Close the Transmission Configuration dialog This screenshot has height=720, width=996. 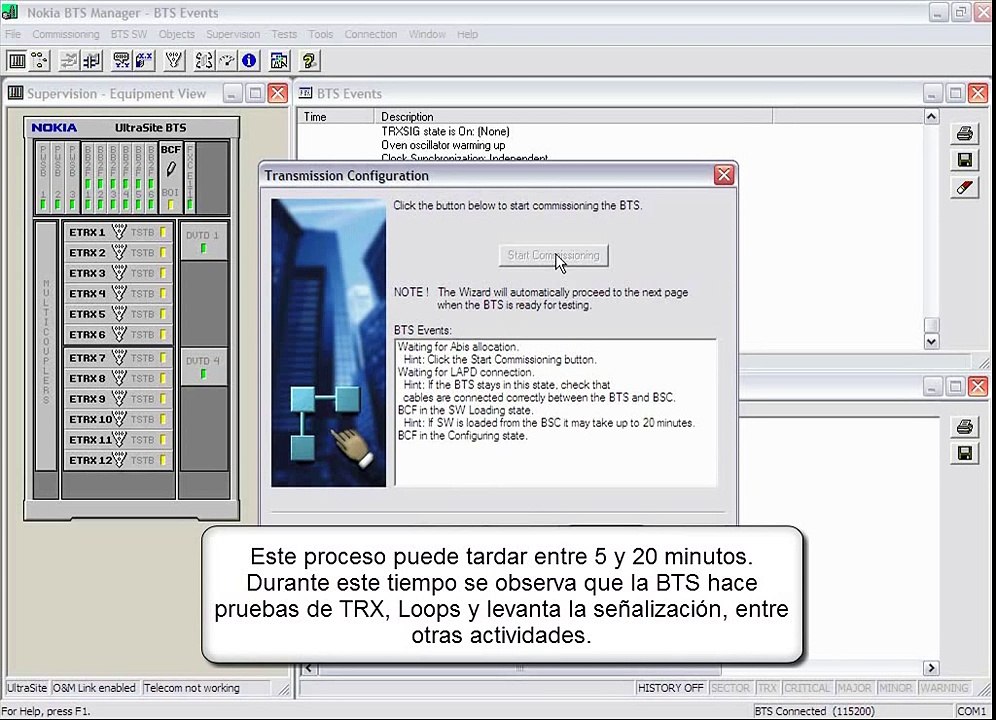click(x=723, y=175)
